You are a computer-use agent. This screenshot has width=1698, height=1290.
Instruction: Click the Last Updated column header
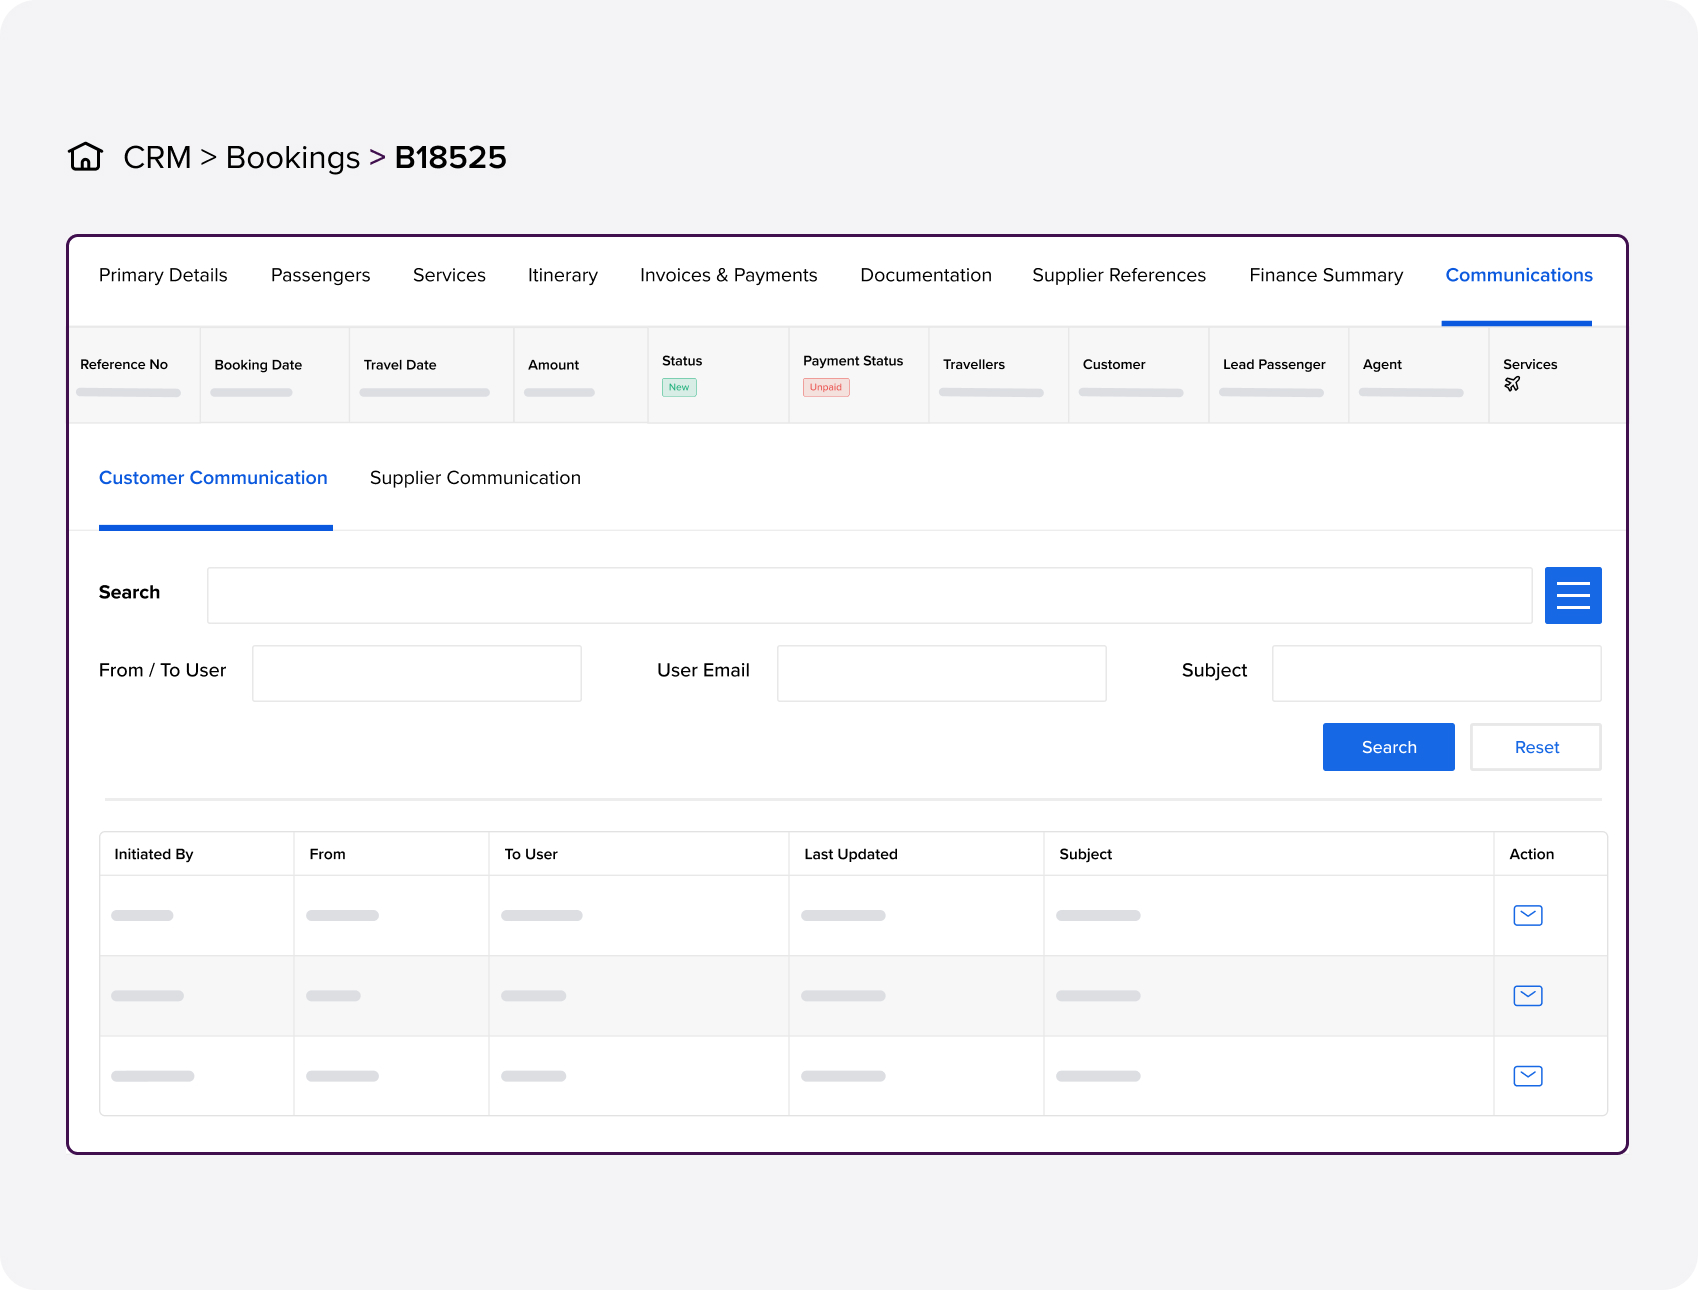tap(850, 854)
